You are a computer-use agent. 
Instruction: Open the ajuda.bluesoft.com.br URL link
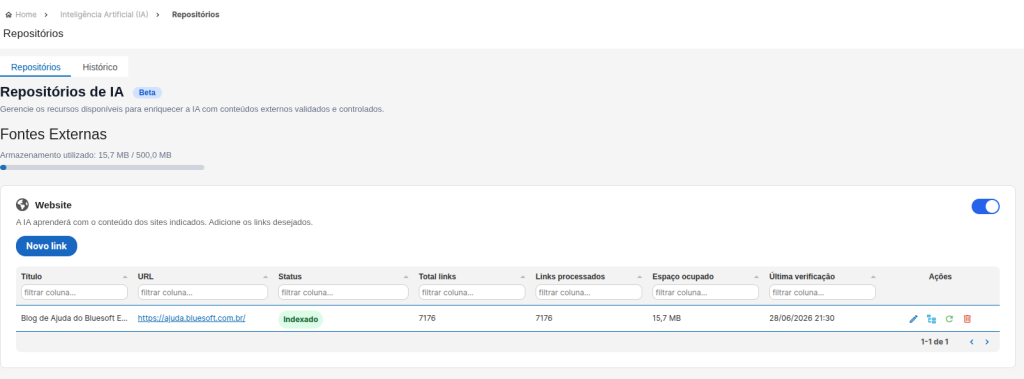(x=191, y=318)
